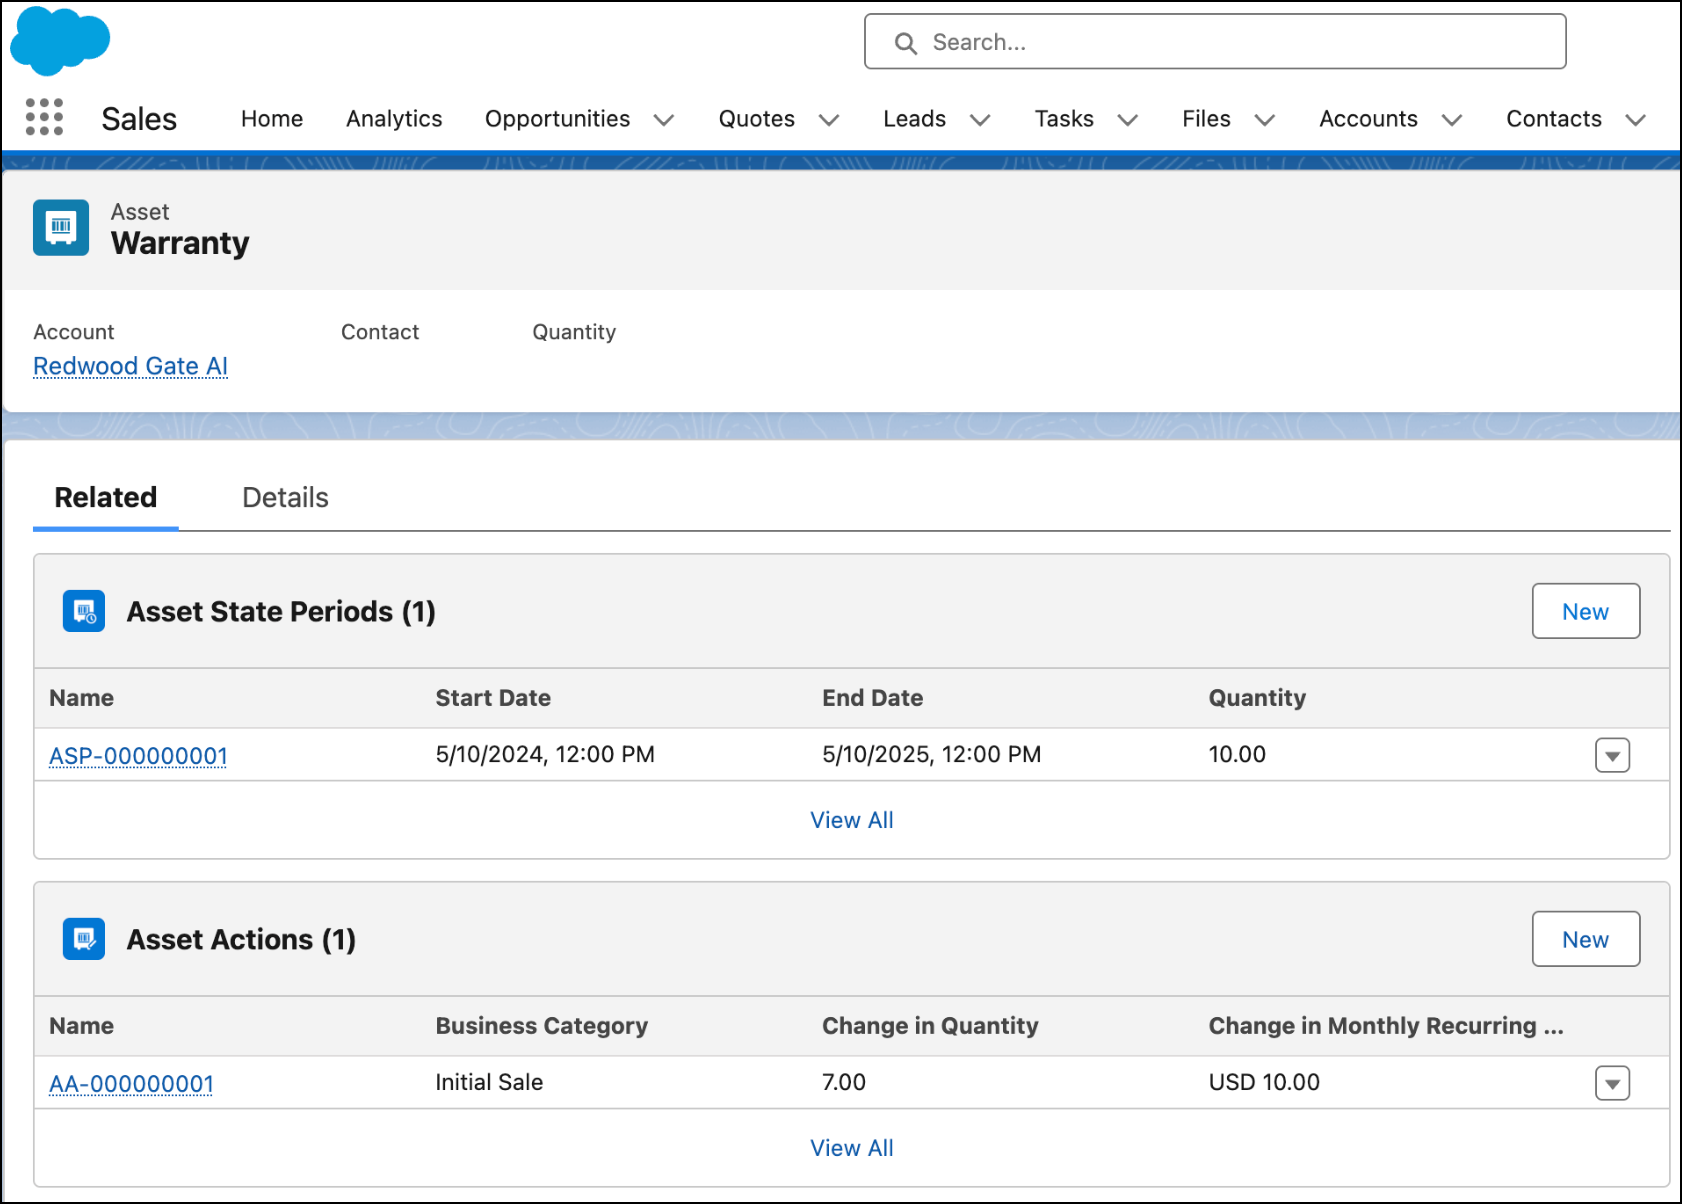Click the End Date column header
The width and height of the screenshot is (1682, 1204).
(872, 698)
